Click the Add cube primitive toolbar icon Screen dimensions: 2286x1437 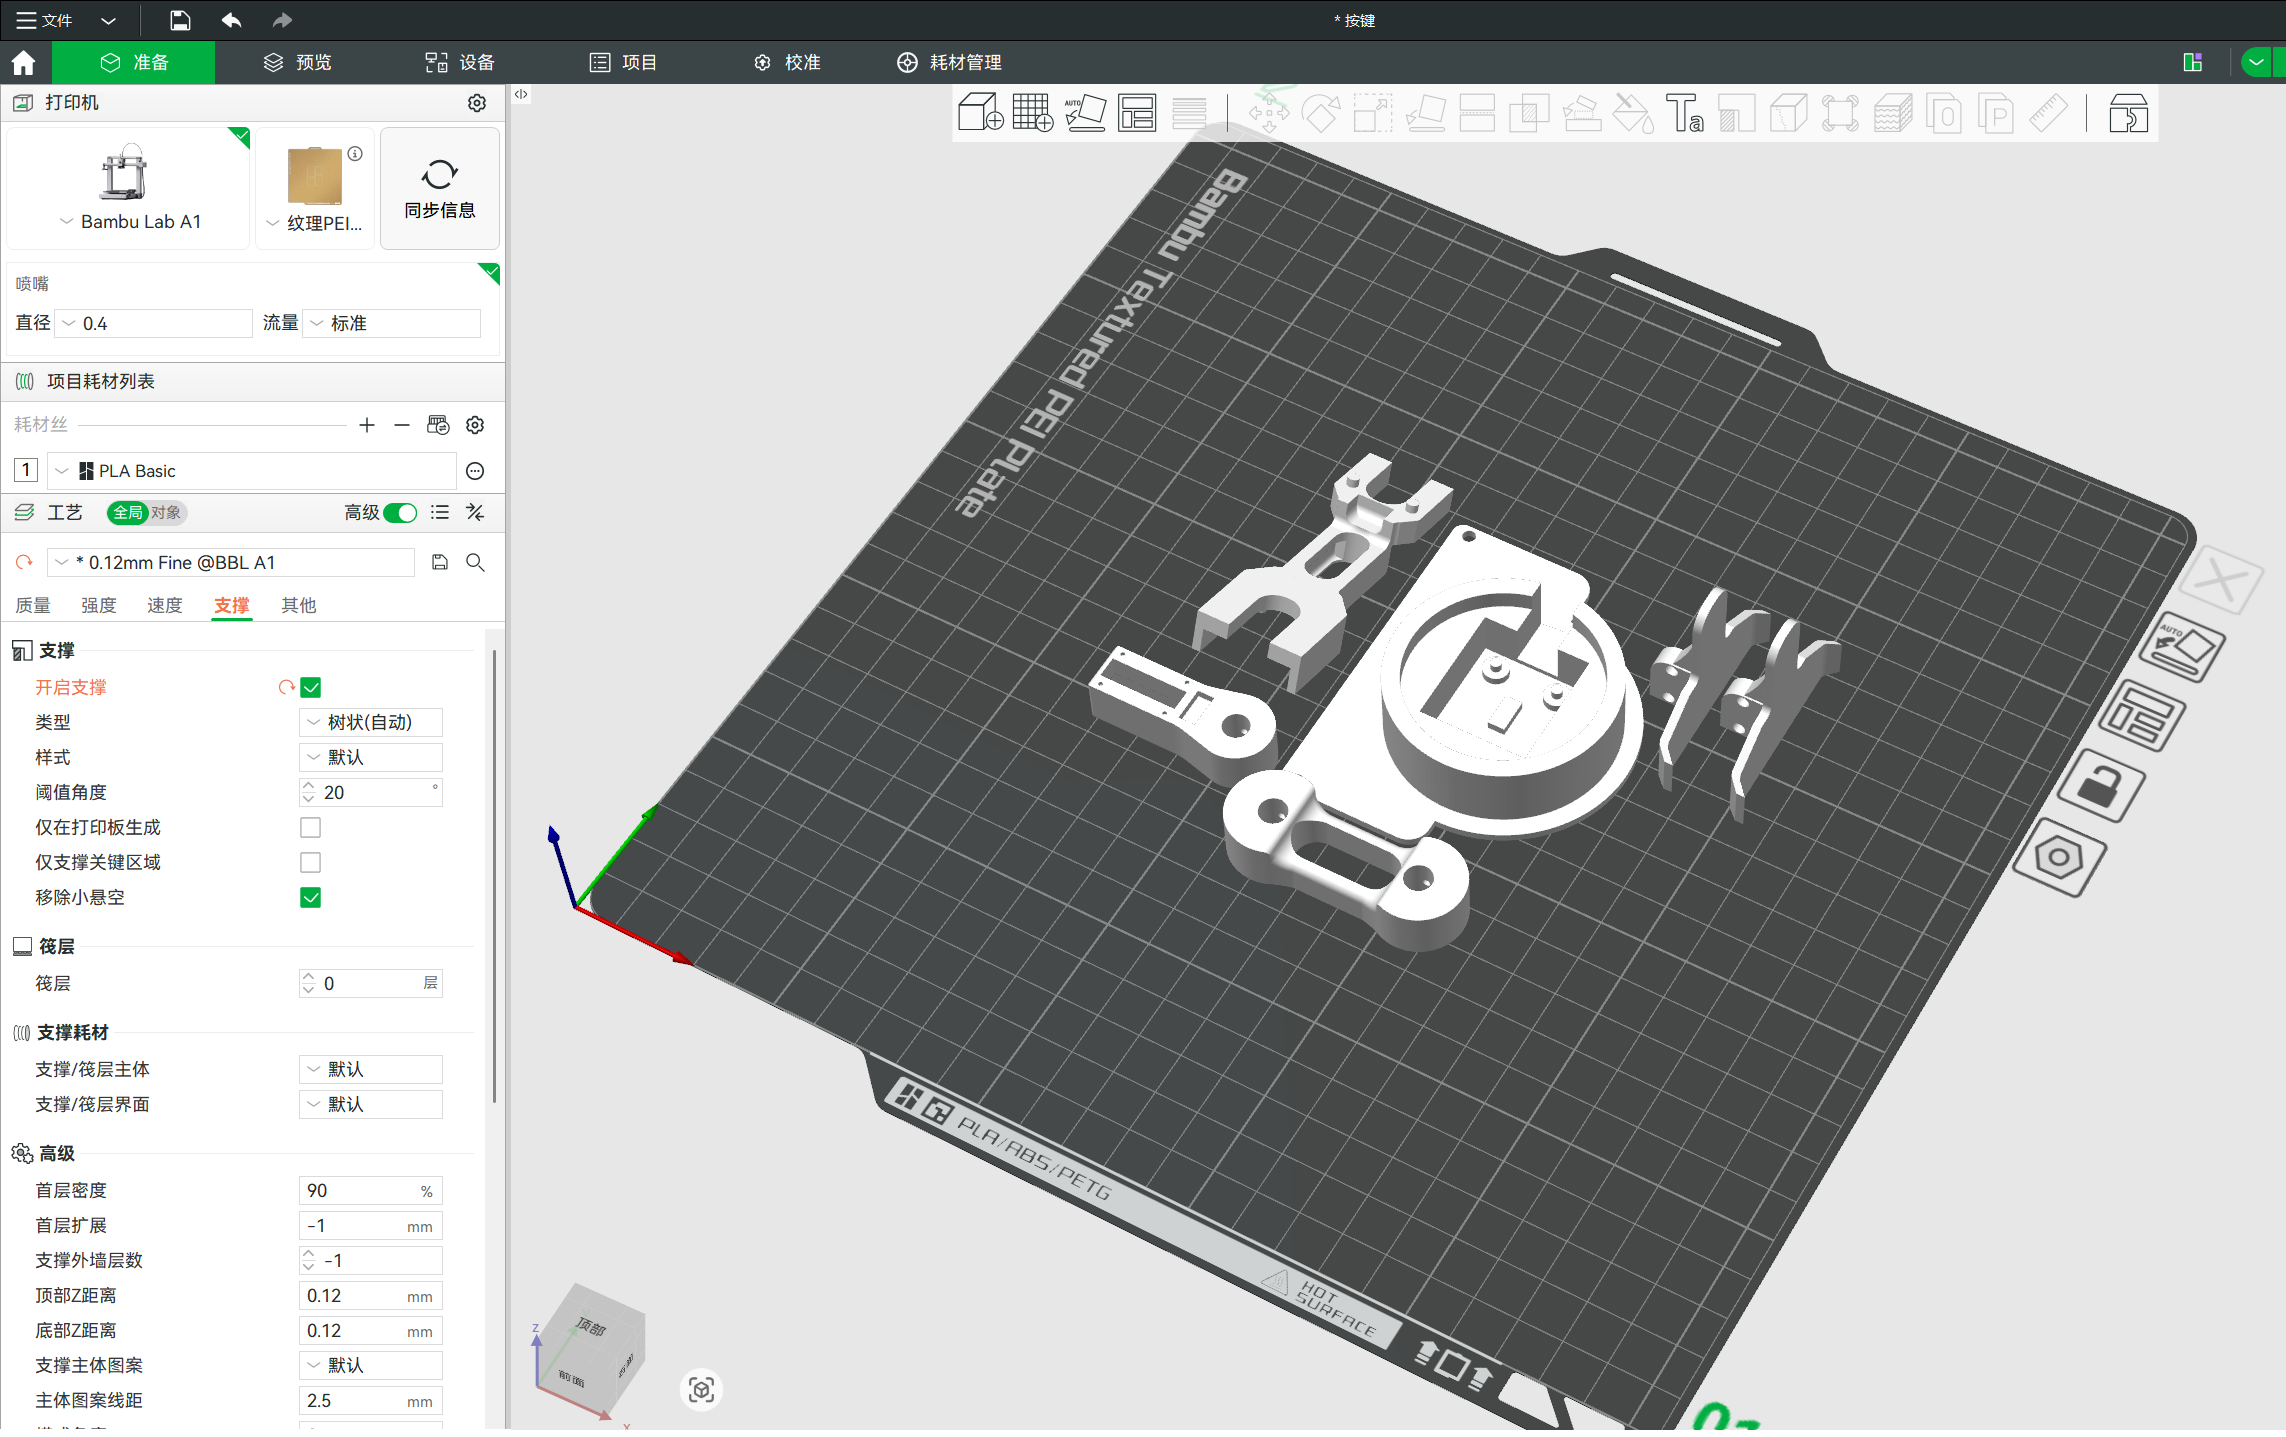(x=979, y=113)
